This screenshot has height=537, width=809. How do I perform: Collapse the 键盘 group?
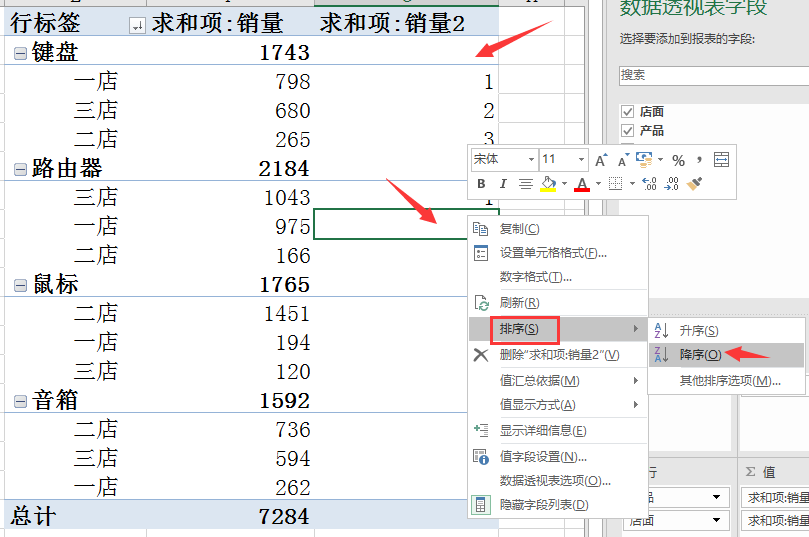coord(20,54)
